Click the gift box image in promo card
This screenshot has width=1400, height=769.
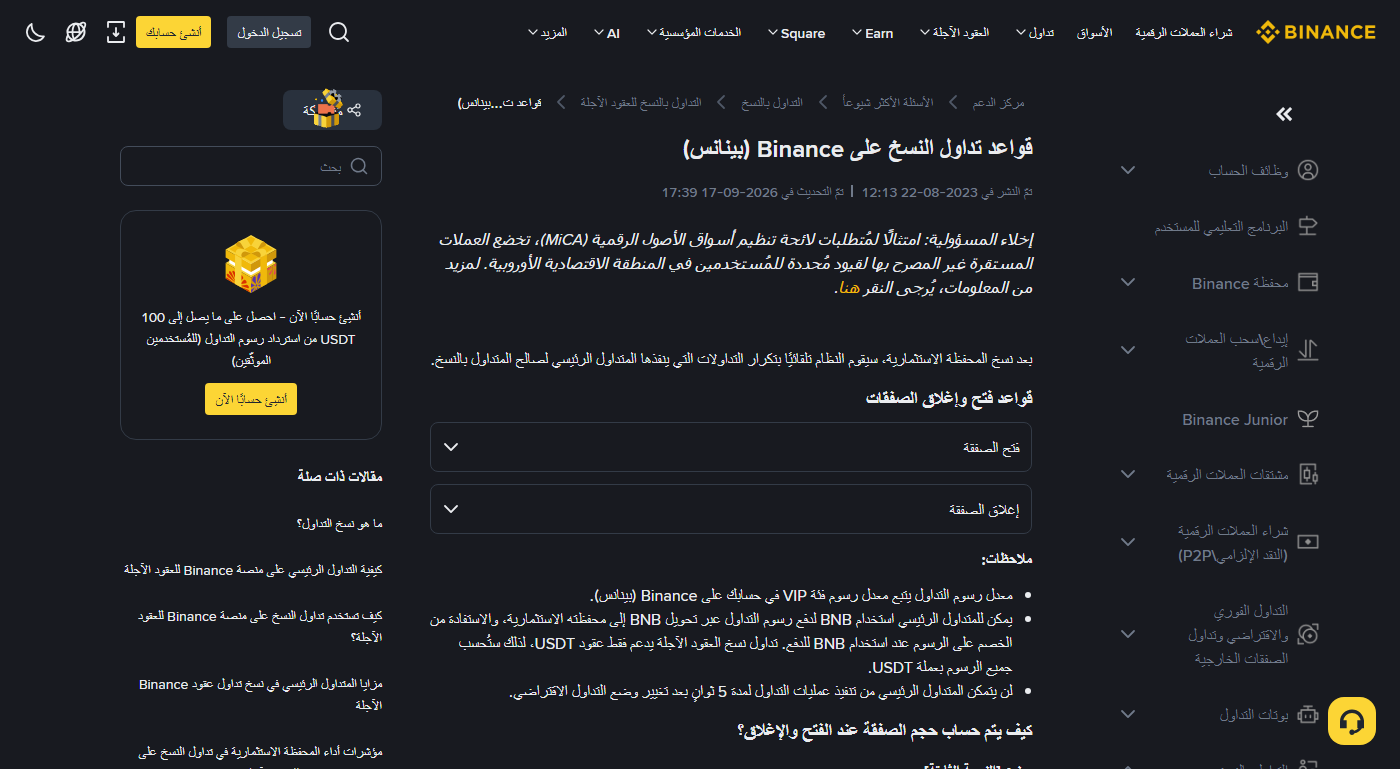tap(251, 263)
